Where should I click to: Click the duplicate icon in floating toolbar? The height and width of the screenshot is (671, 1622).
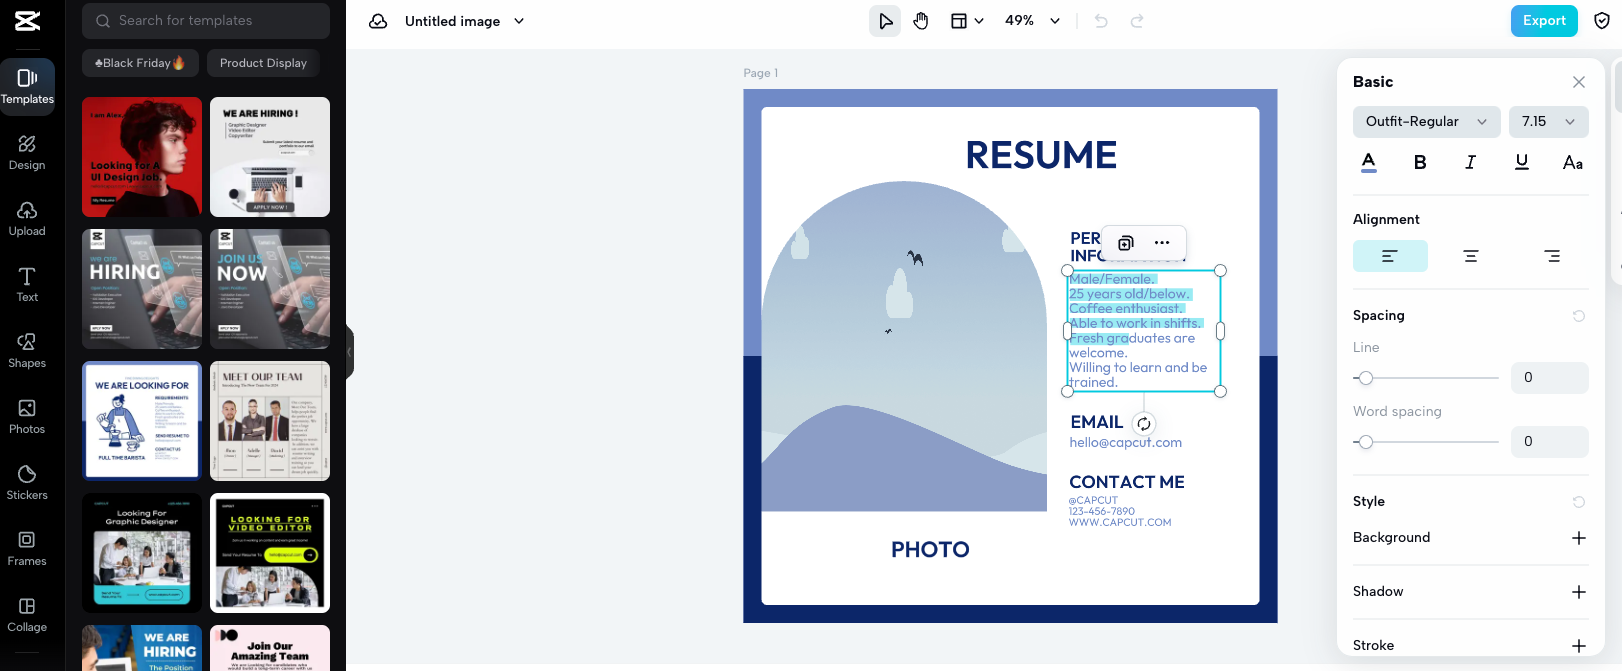(x=1126, y=243)
